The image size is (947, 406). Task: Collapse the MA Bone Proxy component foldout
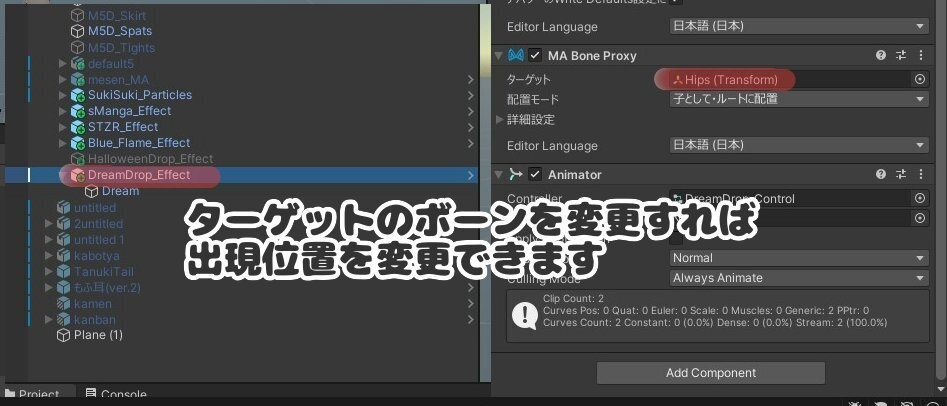pyautogui.click(x=498, y=56)
